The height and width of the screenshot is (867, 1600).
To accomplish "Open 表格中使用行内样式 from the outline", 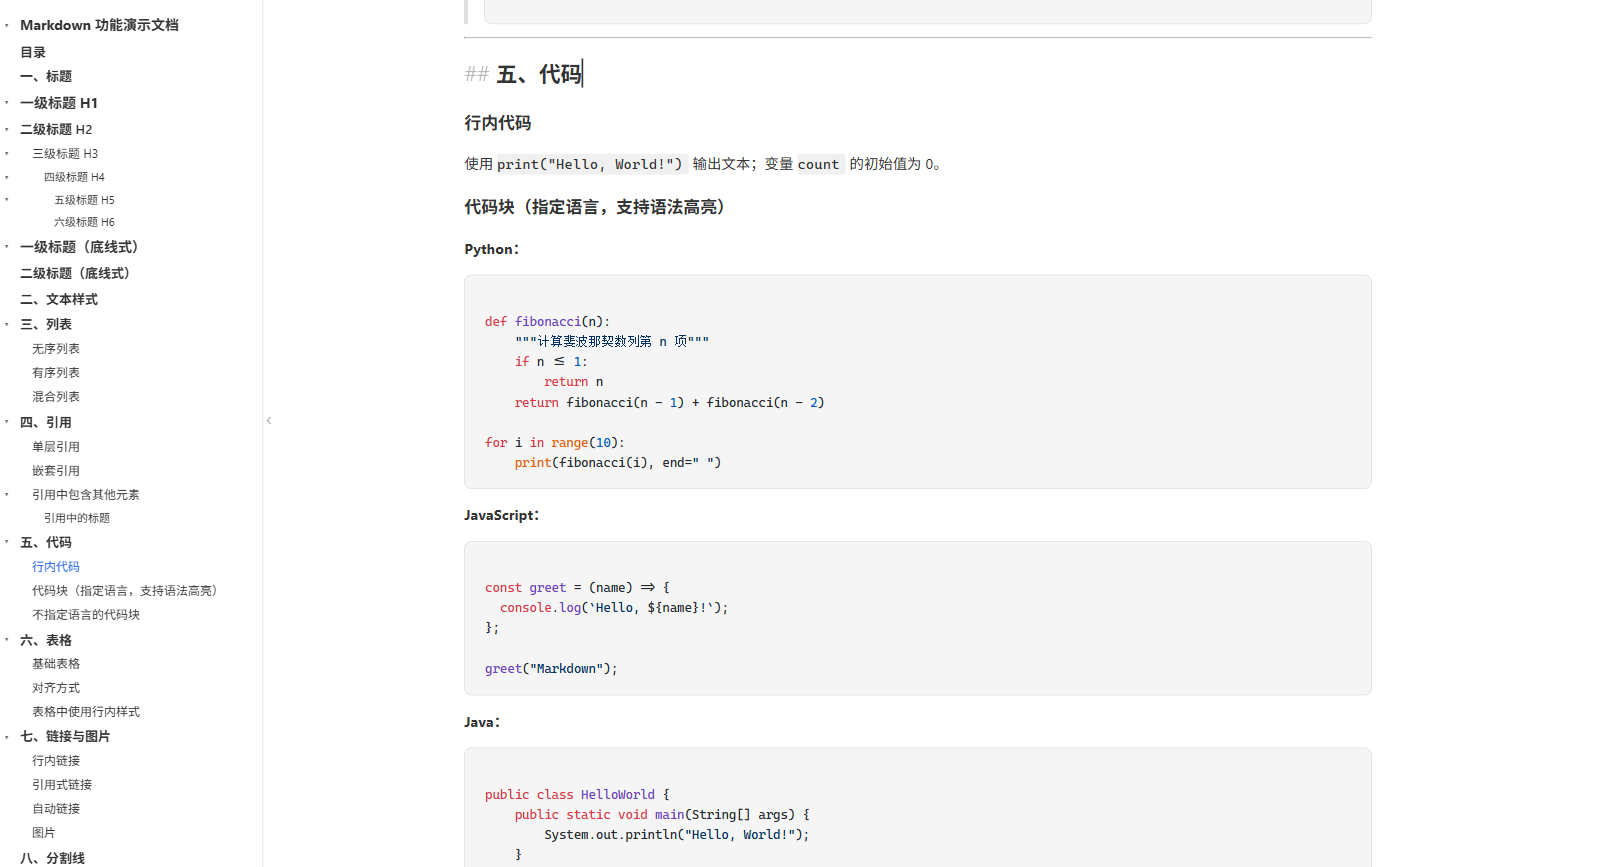I will (x=86, y=712).
